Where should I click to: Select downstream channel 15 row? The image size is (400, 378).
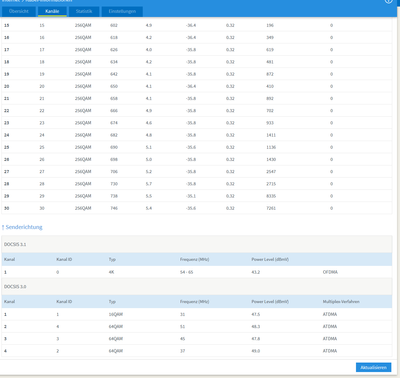coord(197,25)
